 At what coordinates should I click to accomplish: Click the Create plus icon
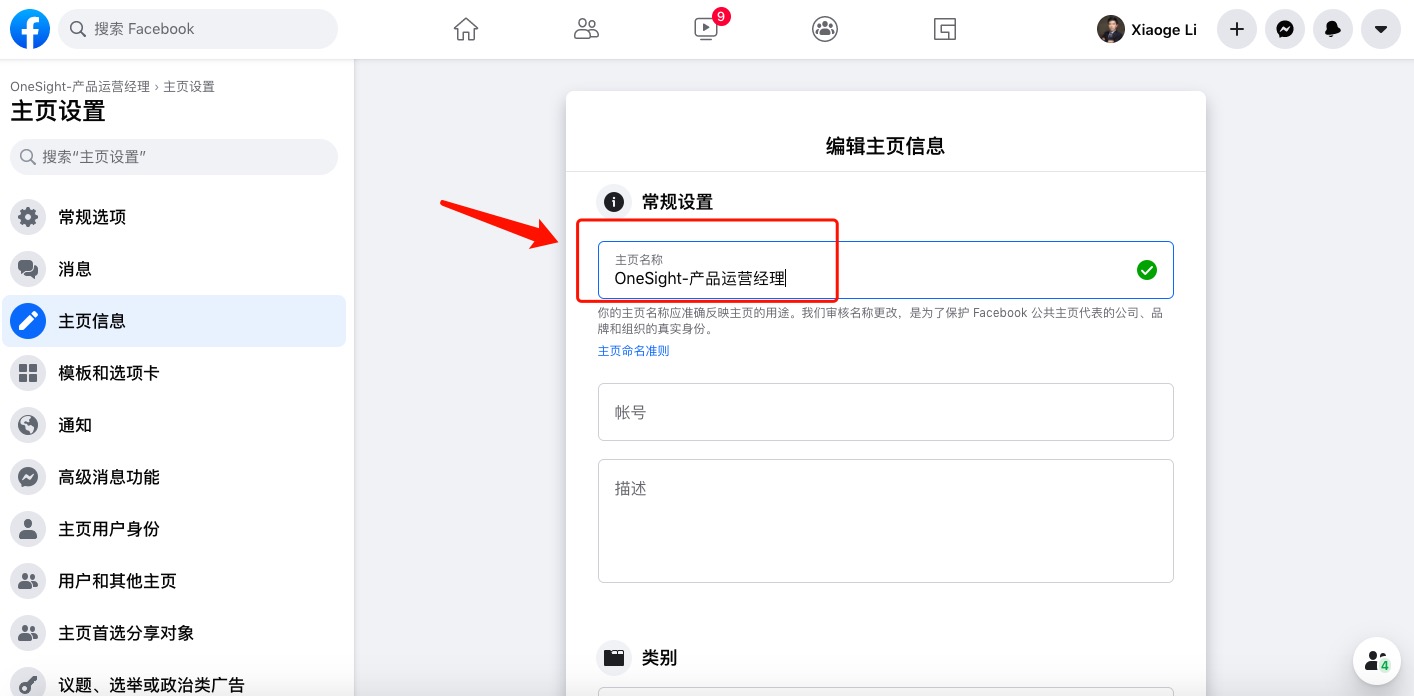[1236, 29]
